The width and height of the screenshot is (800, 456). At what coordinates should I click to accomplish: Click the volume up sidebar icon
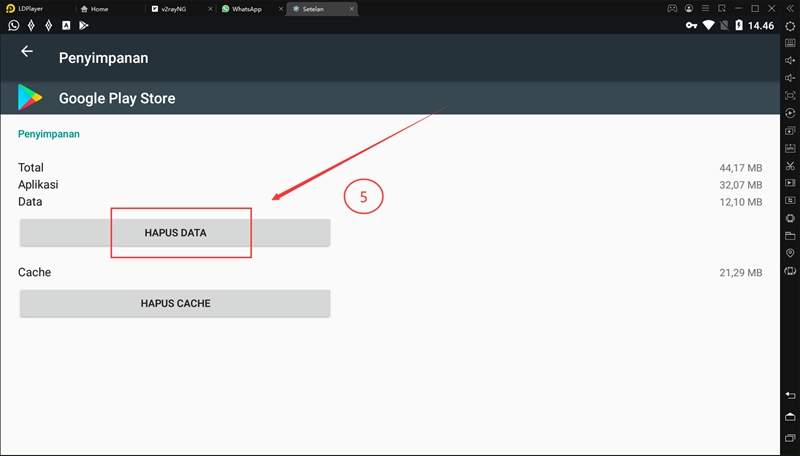coord(790,61)
